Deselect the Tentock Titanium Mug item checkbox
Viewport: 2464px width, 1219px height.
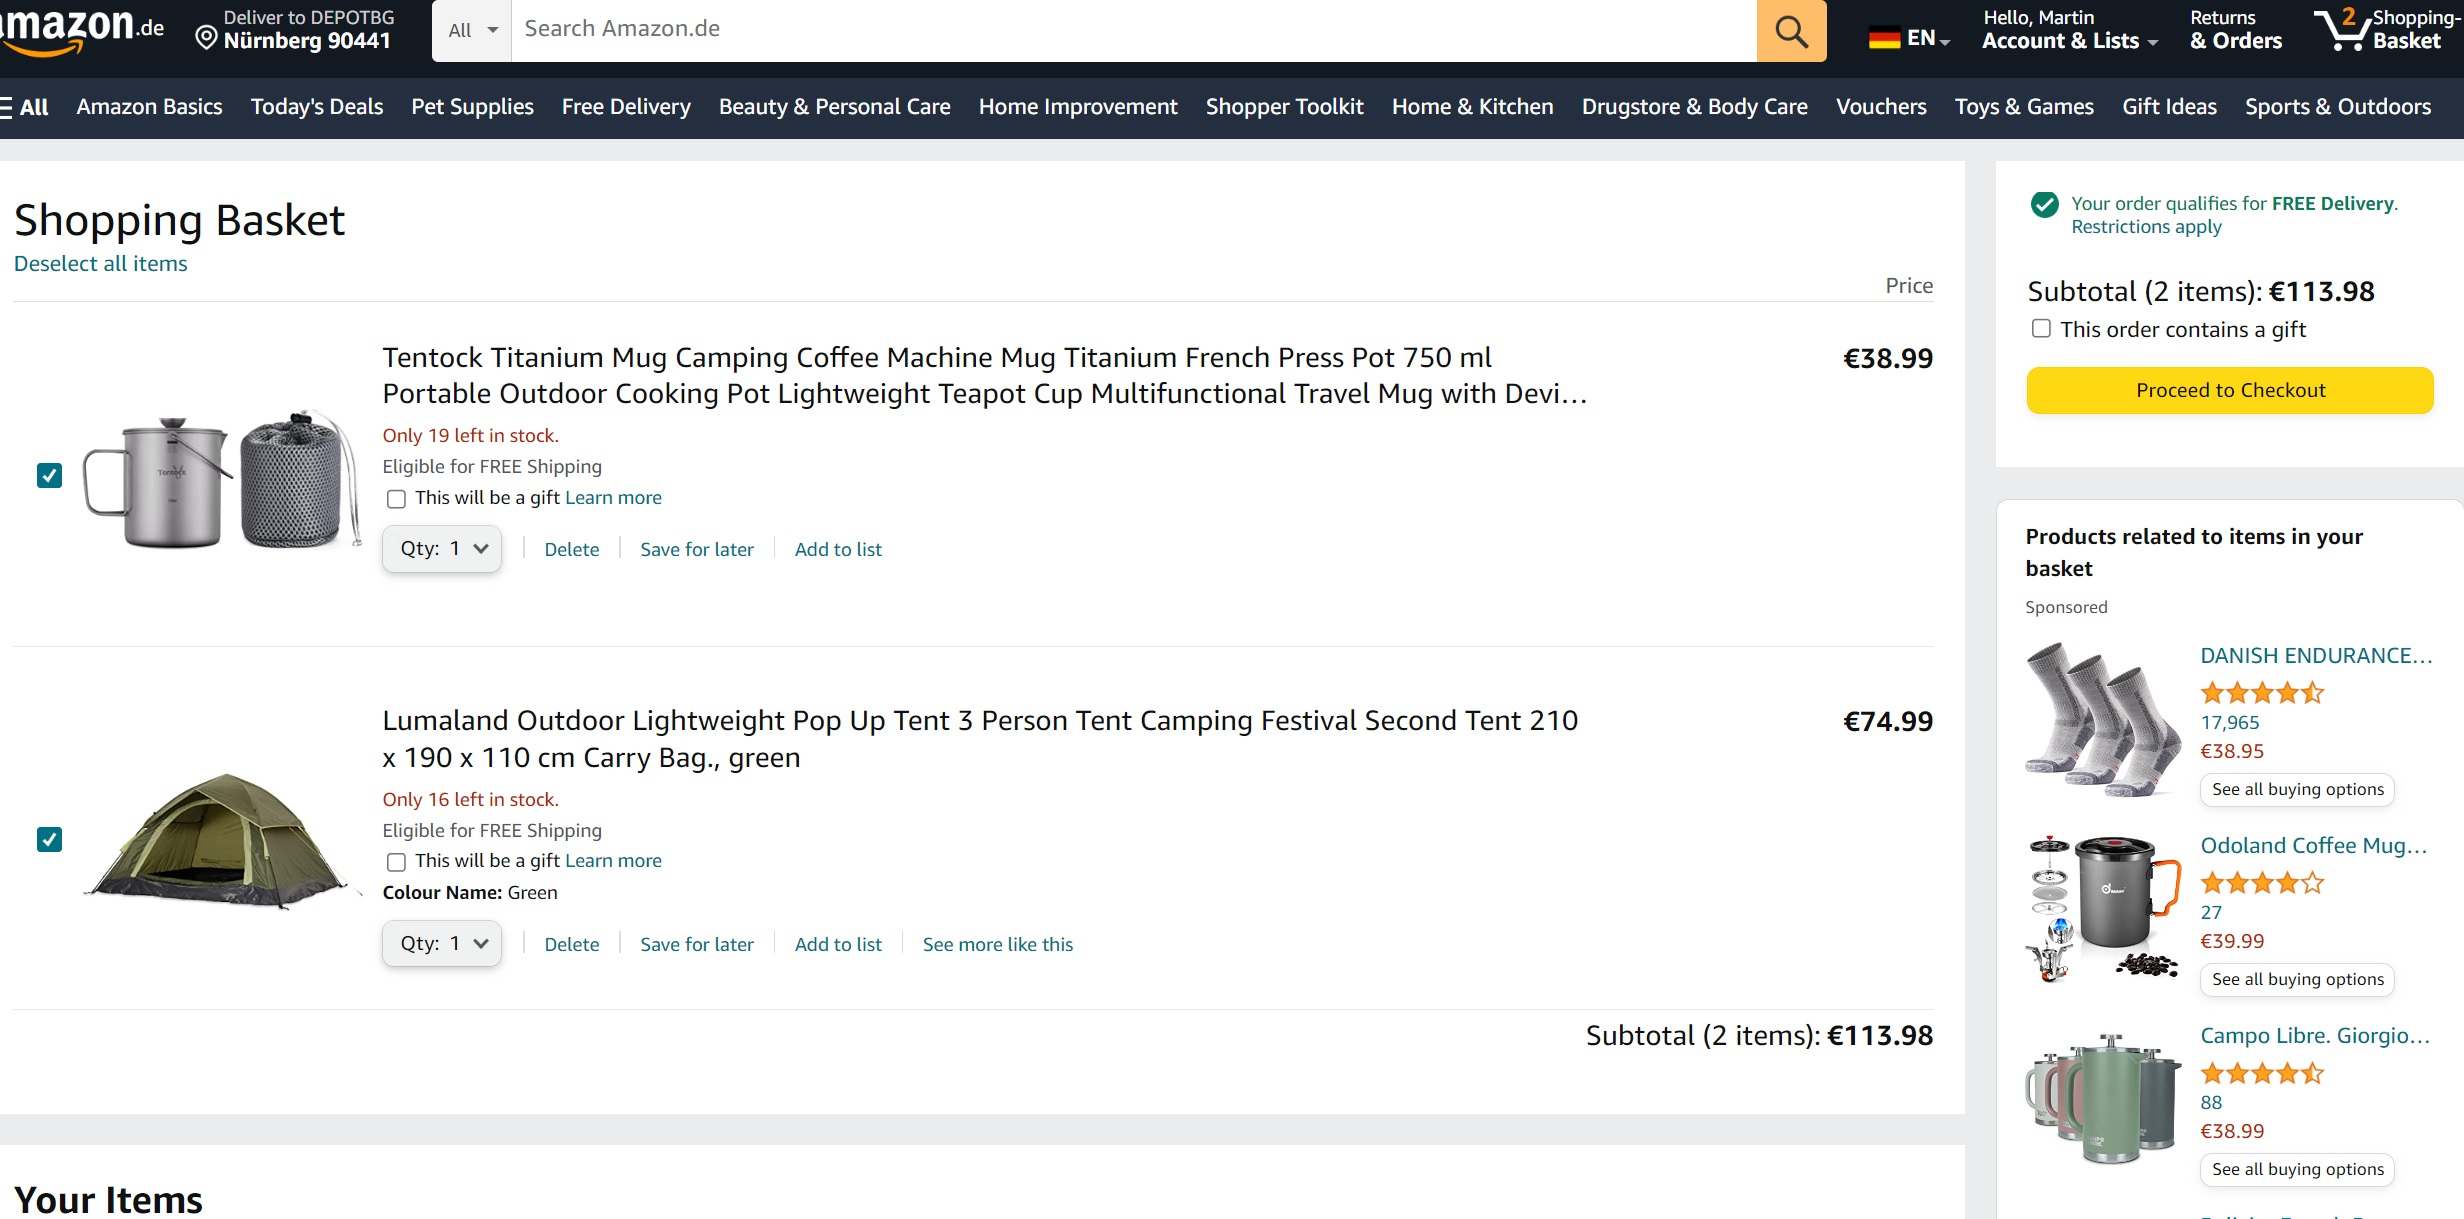49,475
